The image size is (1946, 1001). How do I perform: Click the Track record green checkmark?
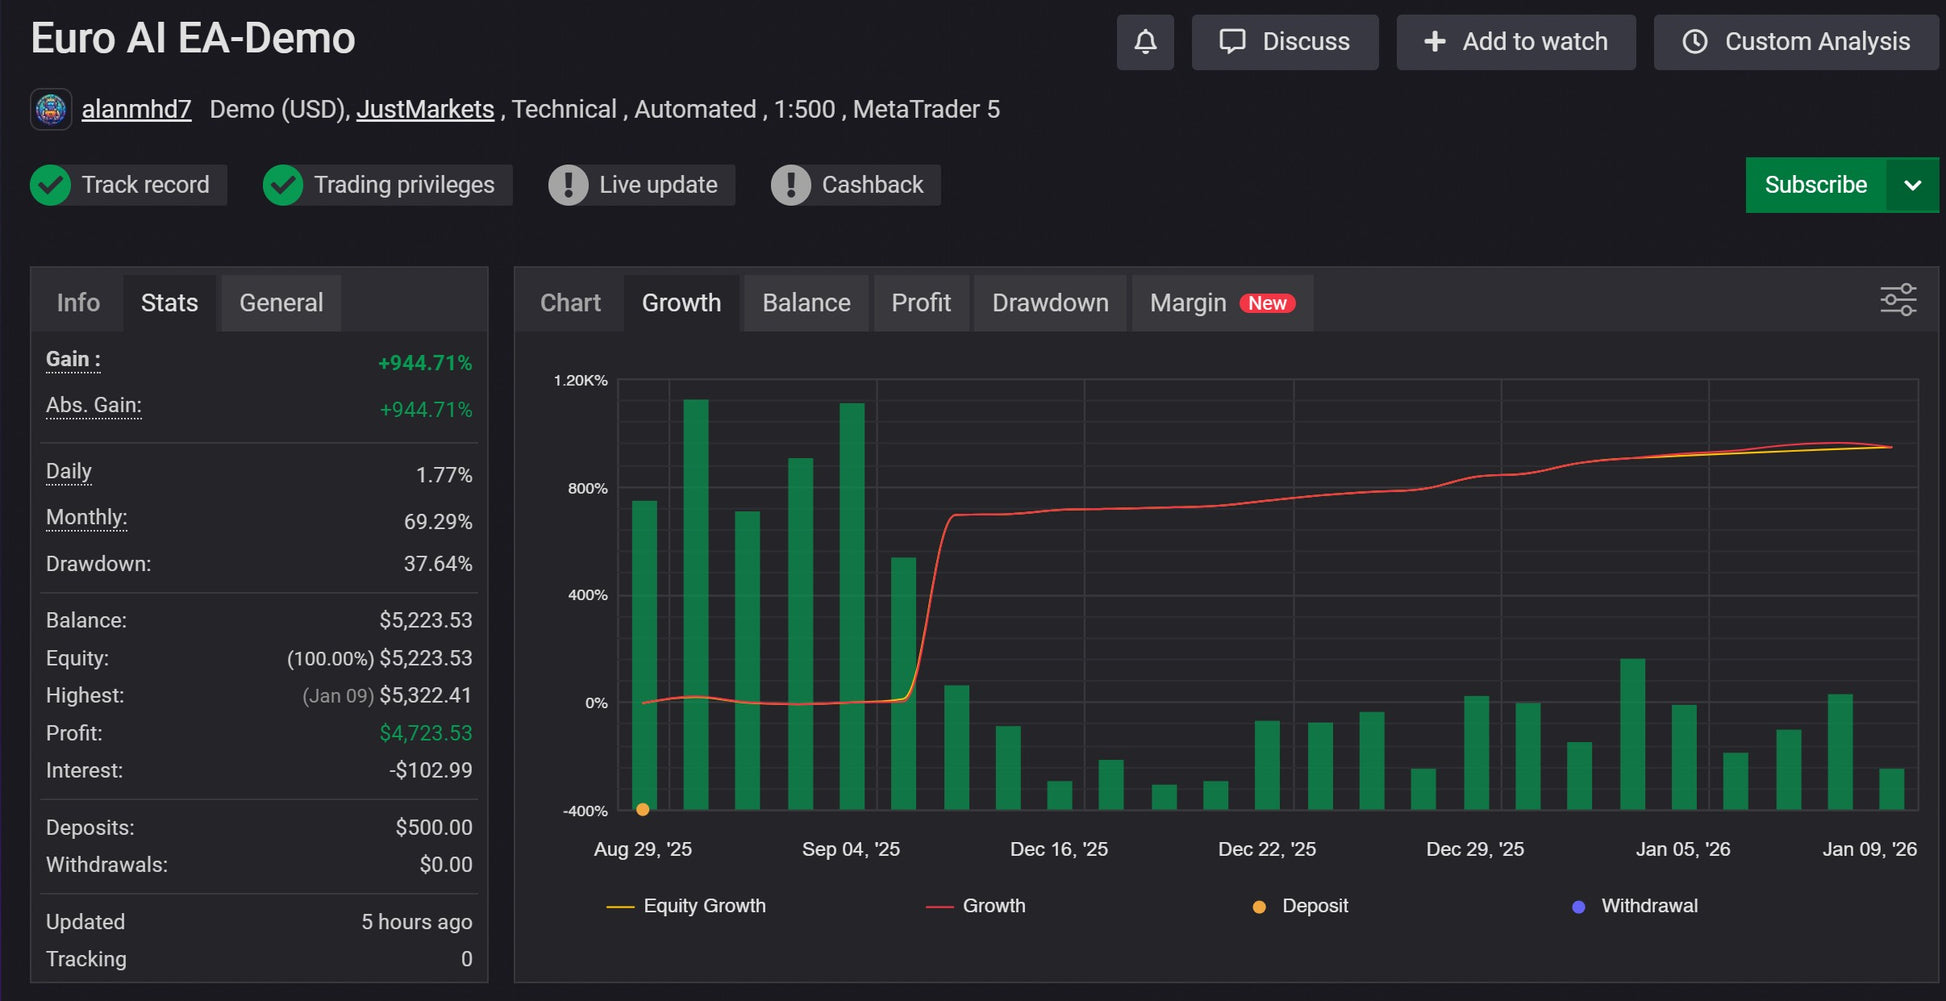coord(50,185)
